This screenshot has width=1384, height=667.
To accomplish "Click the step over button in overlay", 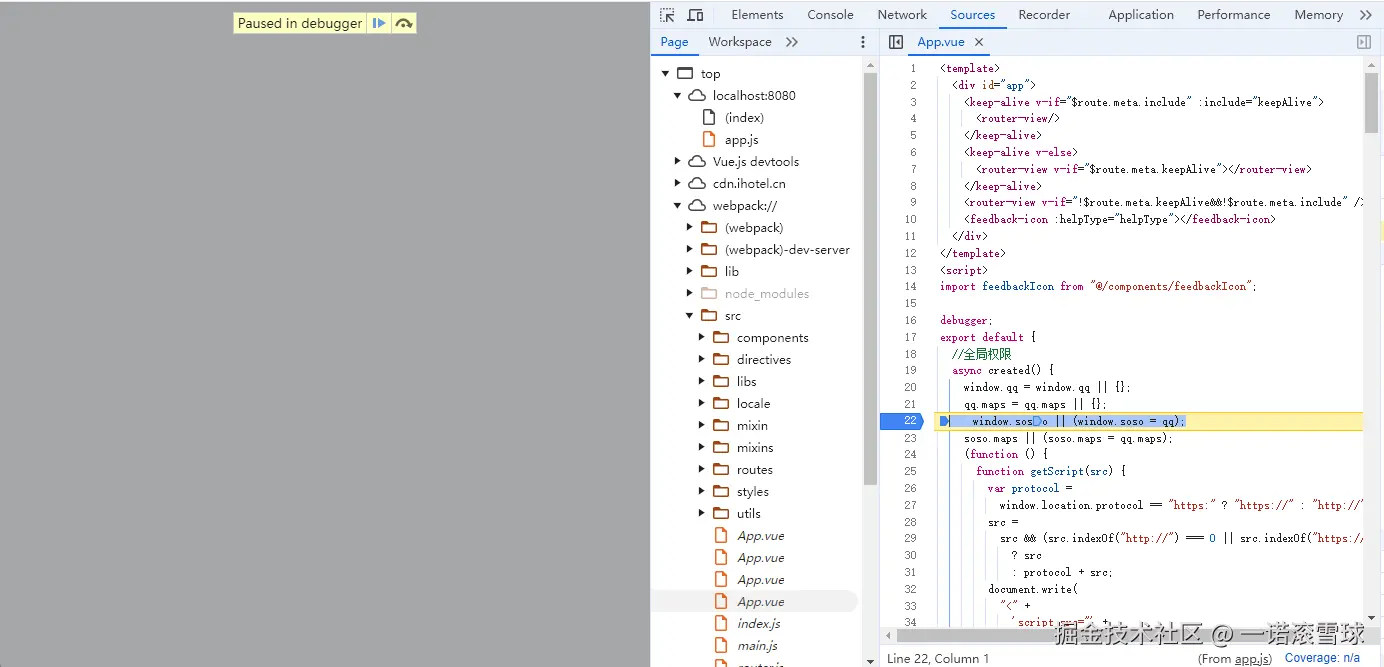I will (x=404, y=23).
